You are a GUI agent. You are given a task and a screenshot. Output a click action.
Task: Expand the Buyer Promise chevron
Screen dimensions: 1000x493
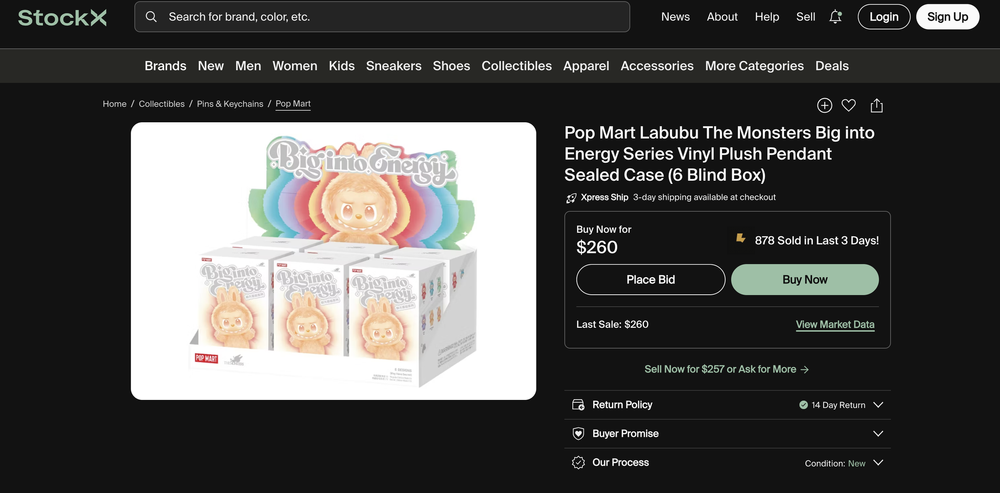[x=878, y=434]
